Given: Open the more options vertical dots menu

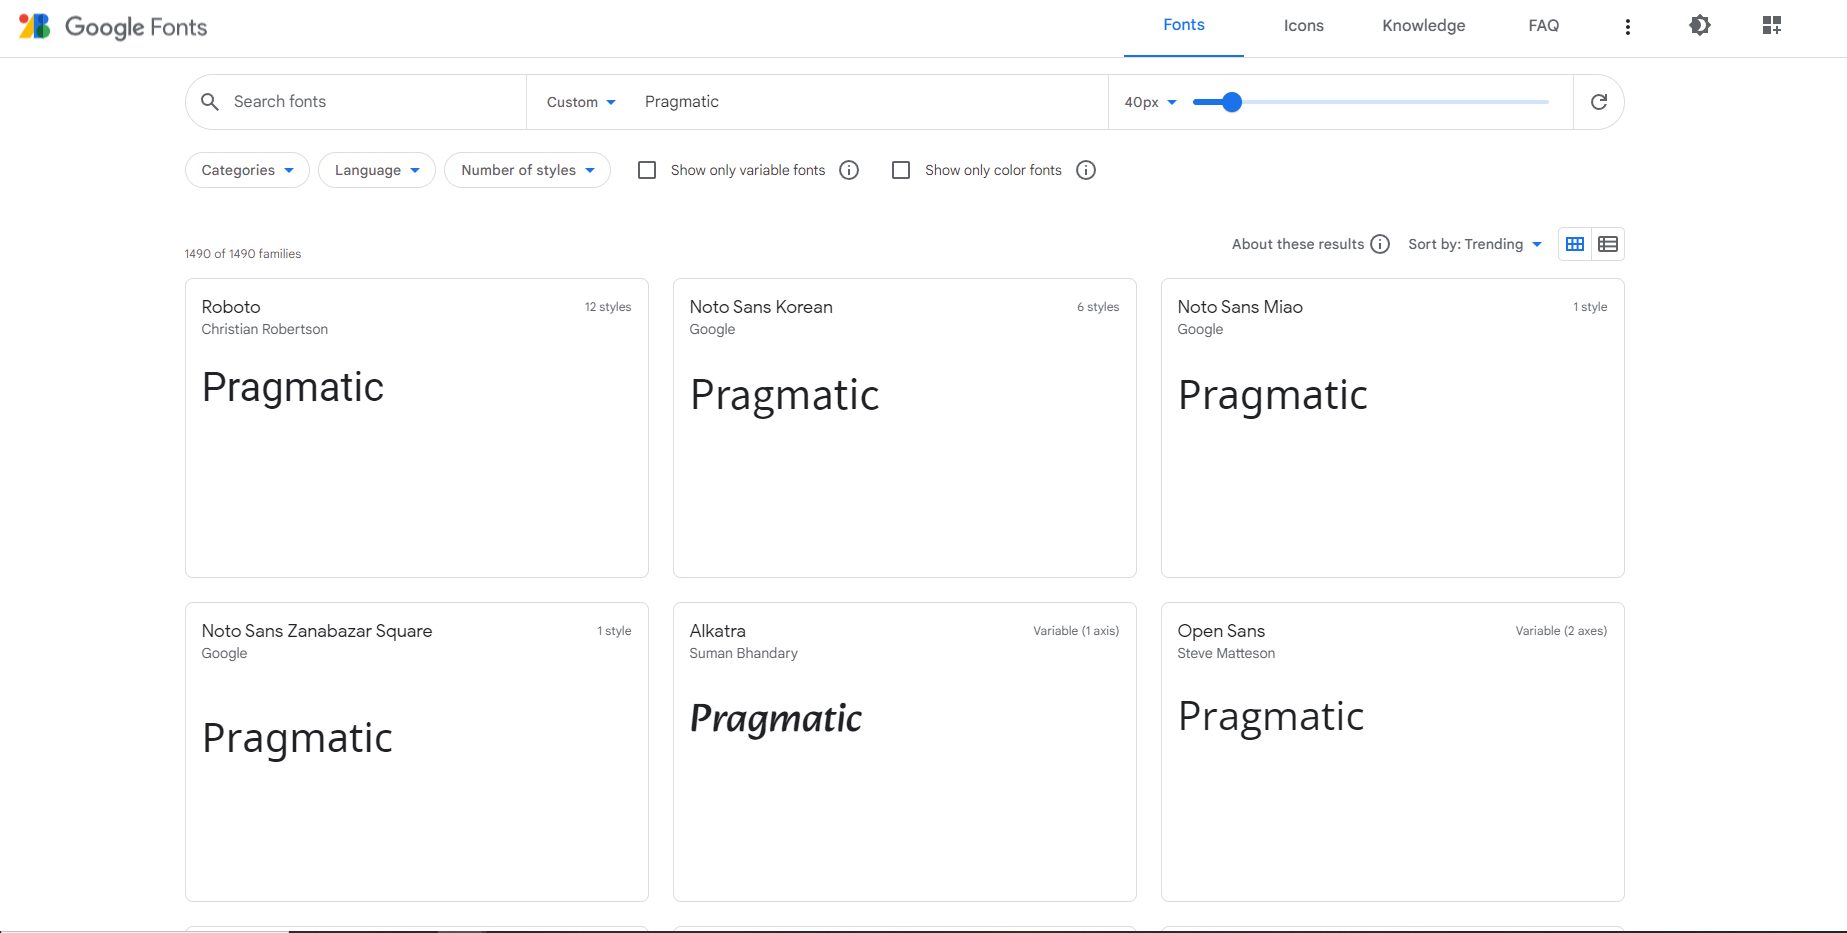Looking at the screenshot, I should (x=1628, y=26).
